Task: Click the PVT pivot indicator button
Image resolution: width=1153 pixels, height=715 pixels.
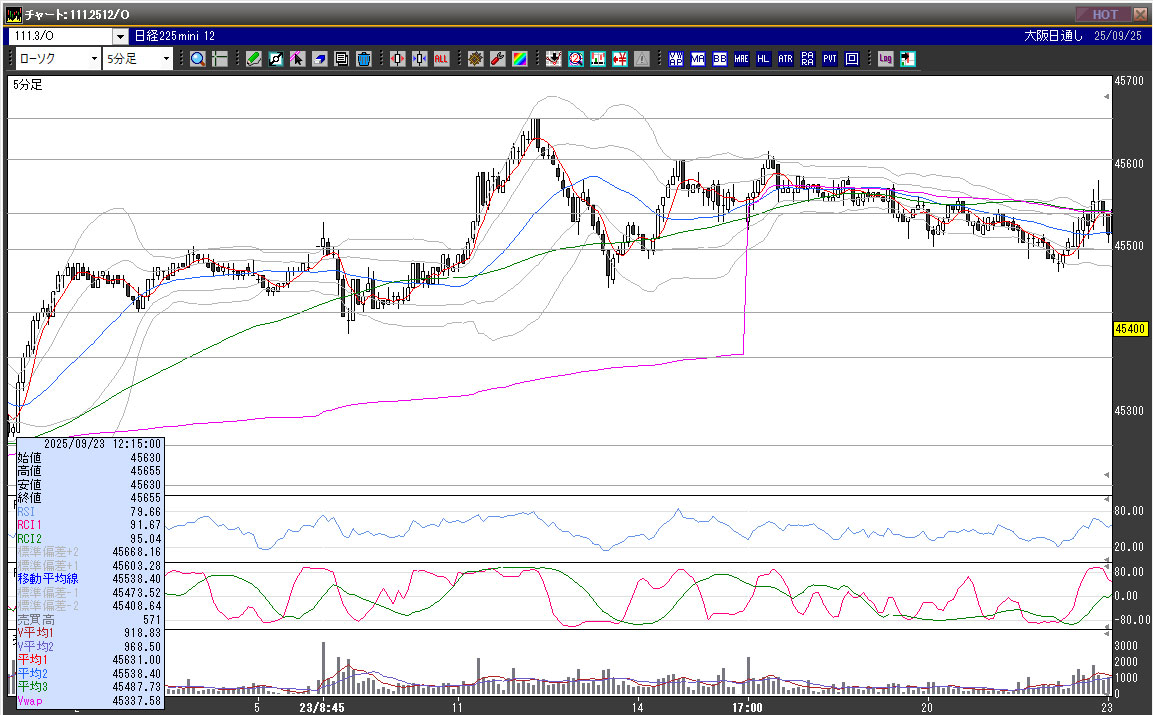Action: (829, 59)
